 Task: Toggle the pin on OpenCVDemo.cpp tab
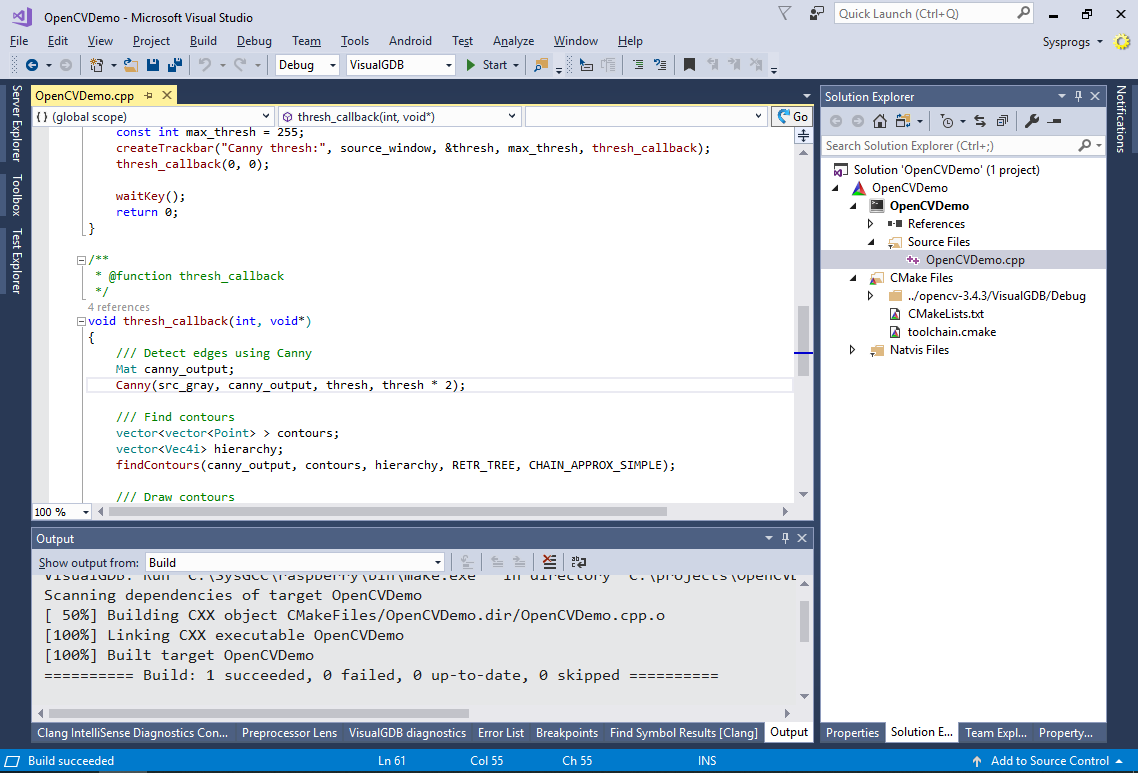click(x=148, y=96)
